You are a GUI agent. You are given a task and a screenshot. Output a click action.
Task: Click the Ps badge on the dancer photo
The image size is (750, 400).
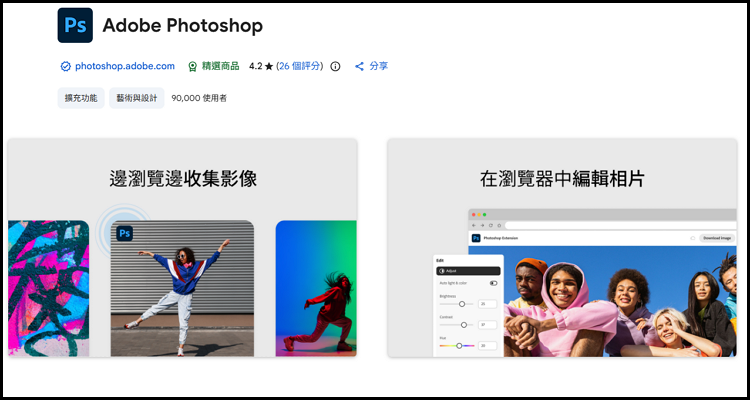coord(125,233)
